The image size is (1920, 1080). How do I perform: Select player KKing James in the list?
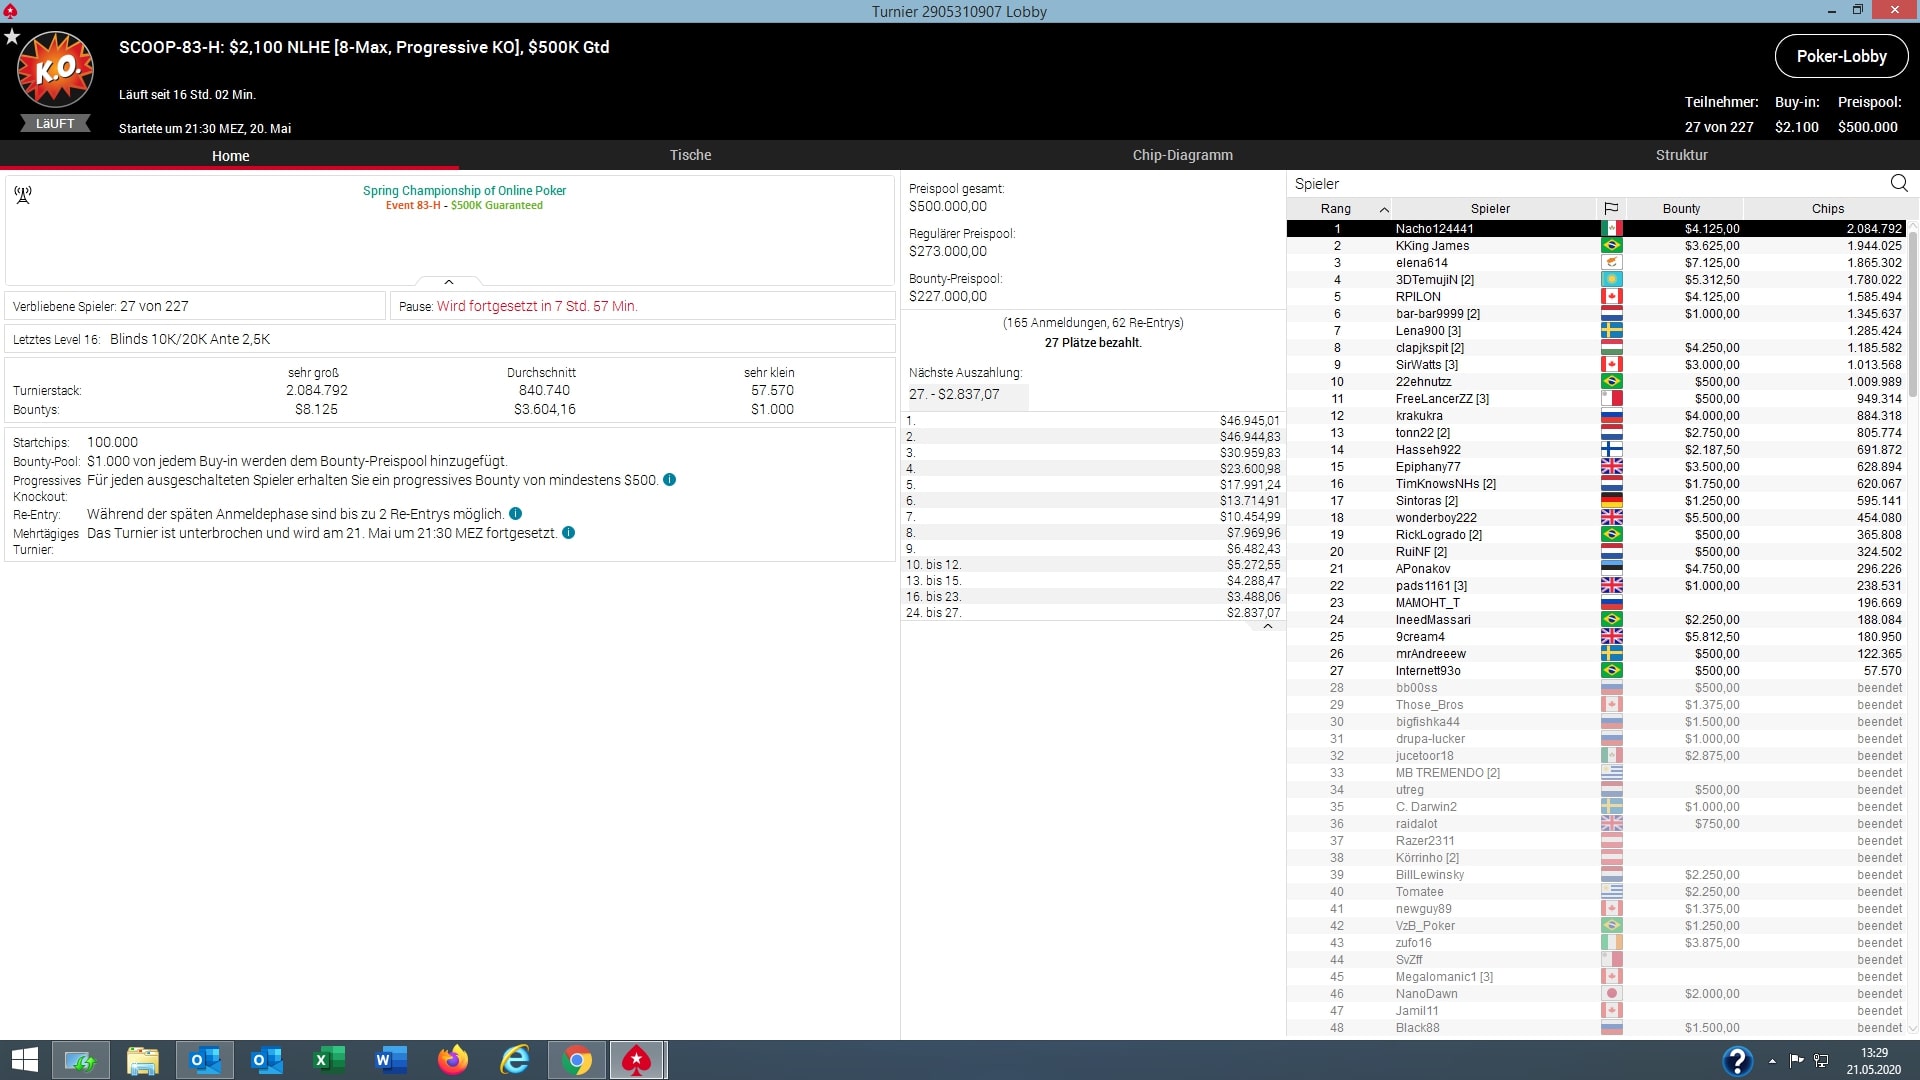coord(1432,246)
